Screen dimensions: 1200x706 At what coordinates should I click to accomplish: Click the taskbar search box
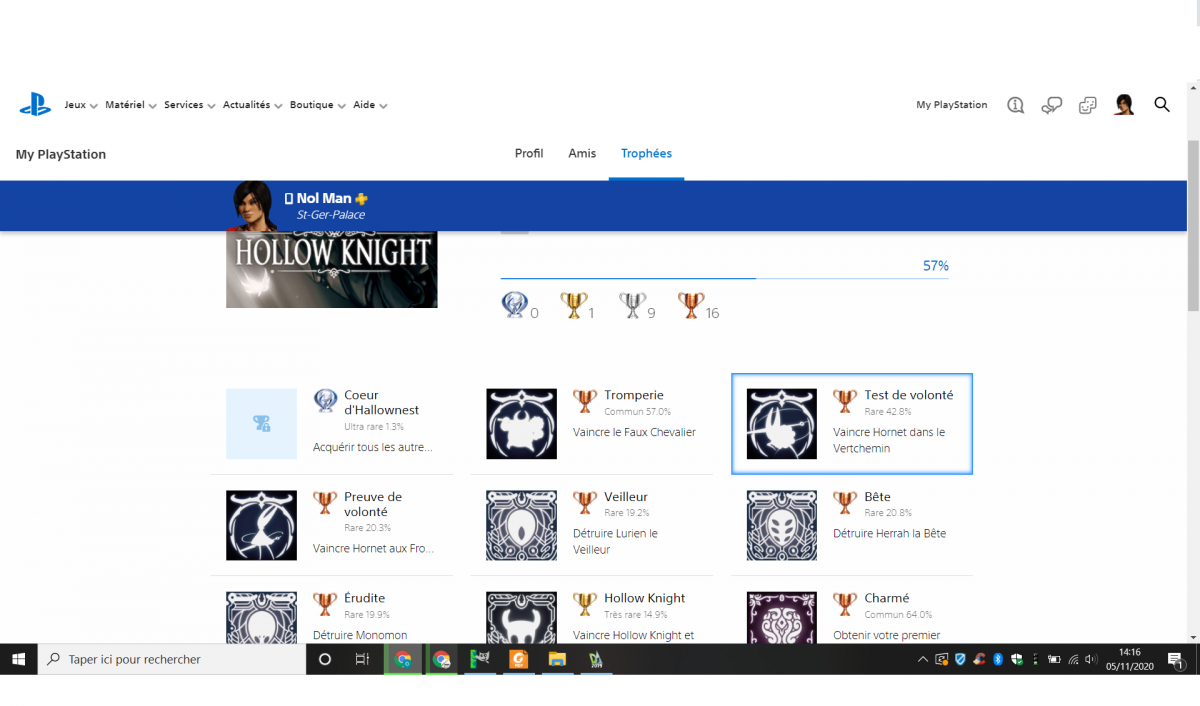[x=172, y=660]
